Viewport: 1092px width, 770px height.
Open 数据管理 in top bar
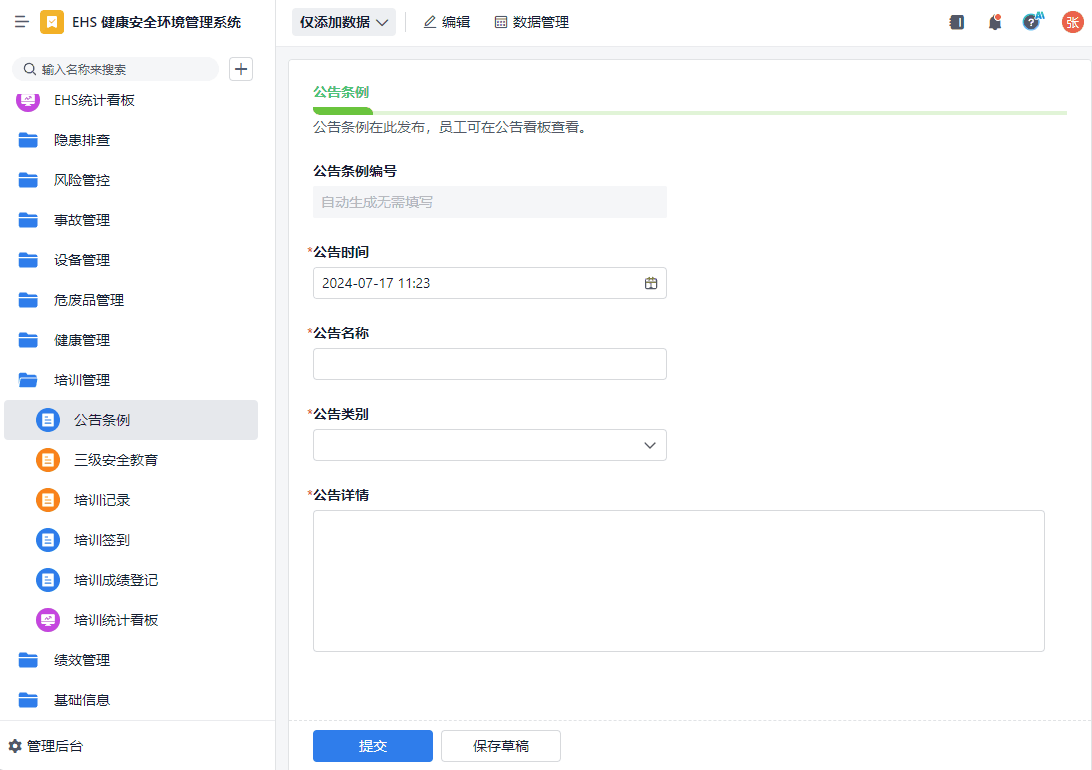coord(531,22)
